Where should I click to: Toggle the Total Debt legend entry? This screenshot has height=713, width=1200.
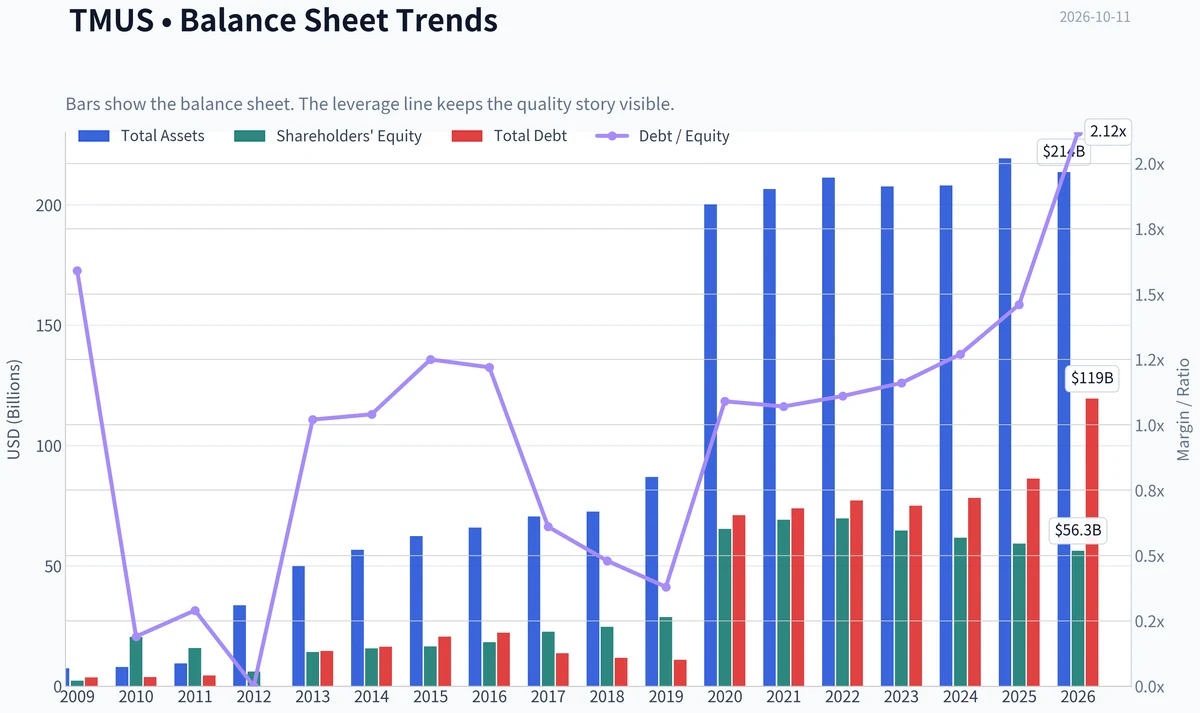pos(509,136)
